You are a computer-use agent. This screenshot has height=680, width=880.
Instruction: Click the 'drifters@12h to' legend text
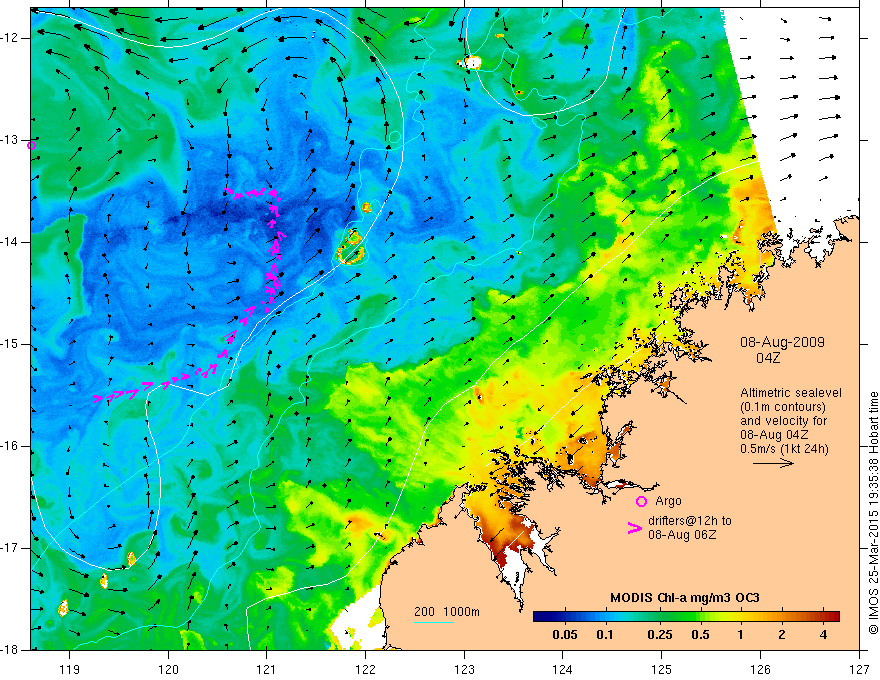point(690,521)
